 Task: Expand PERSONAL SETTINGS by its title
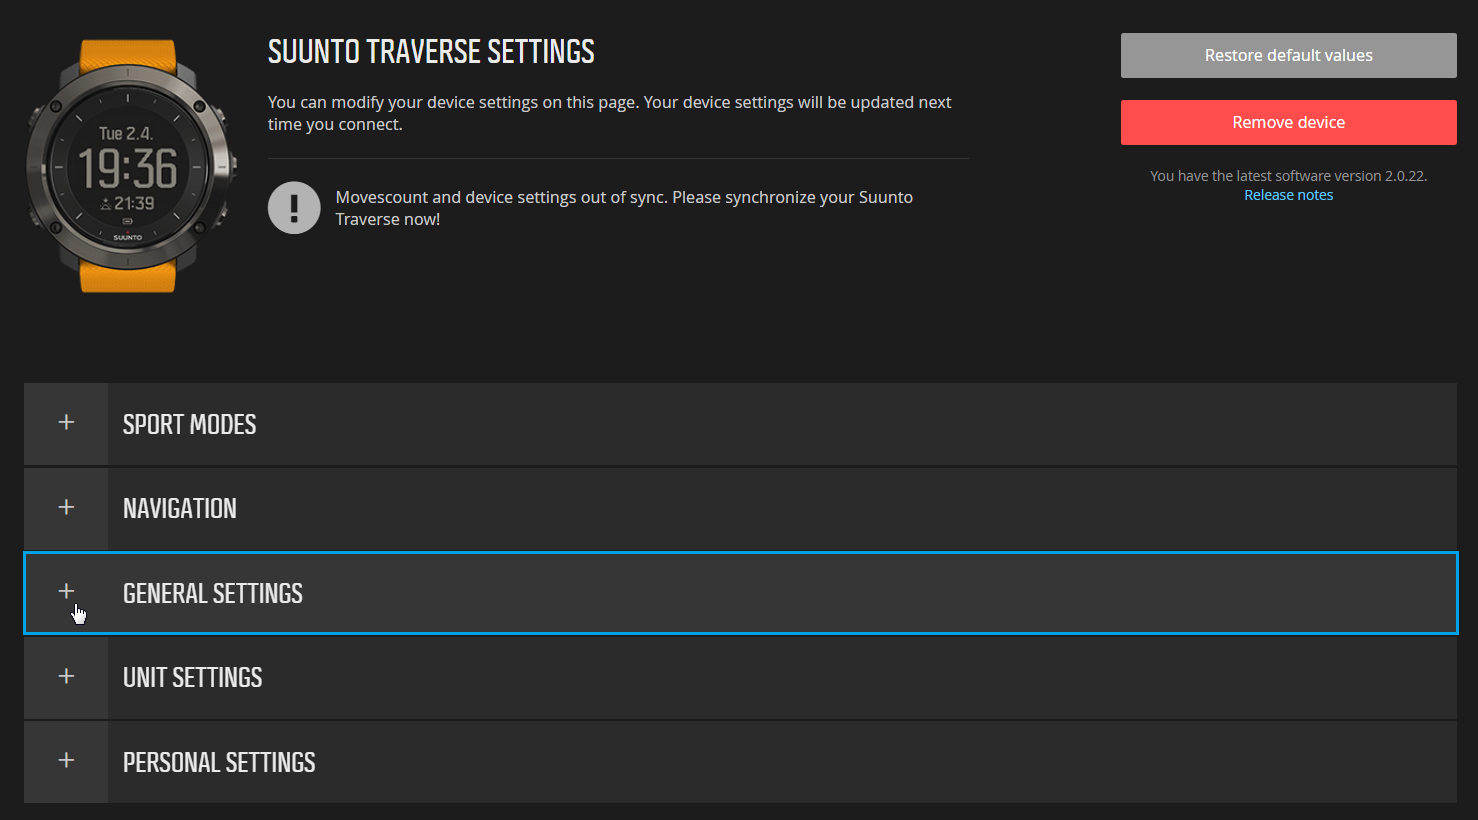(219, 763)
